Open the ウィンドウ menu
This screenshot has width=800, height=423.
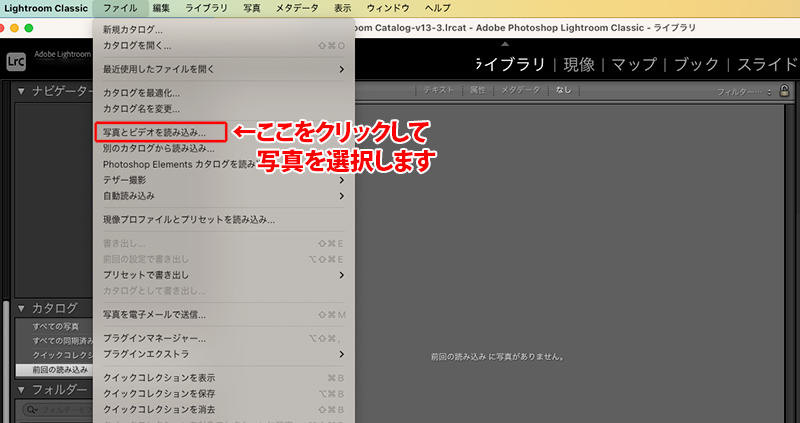(388, 8)
